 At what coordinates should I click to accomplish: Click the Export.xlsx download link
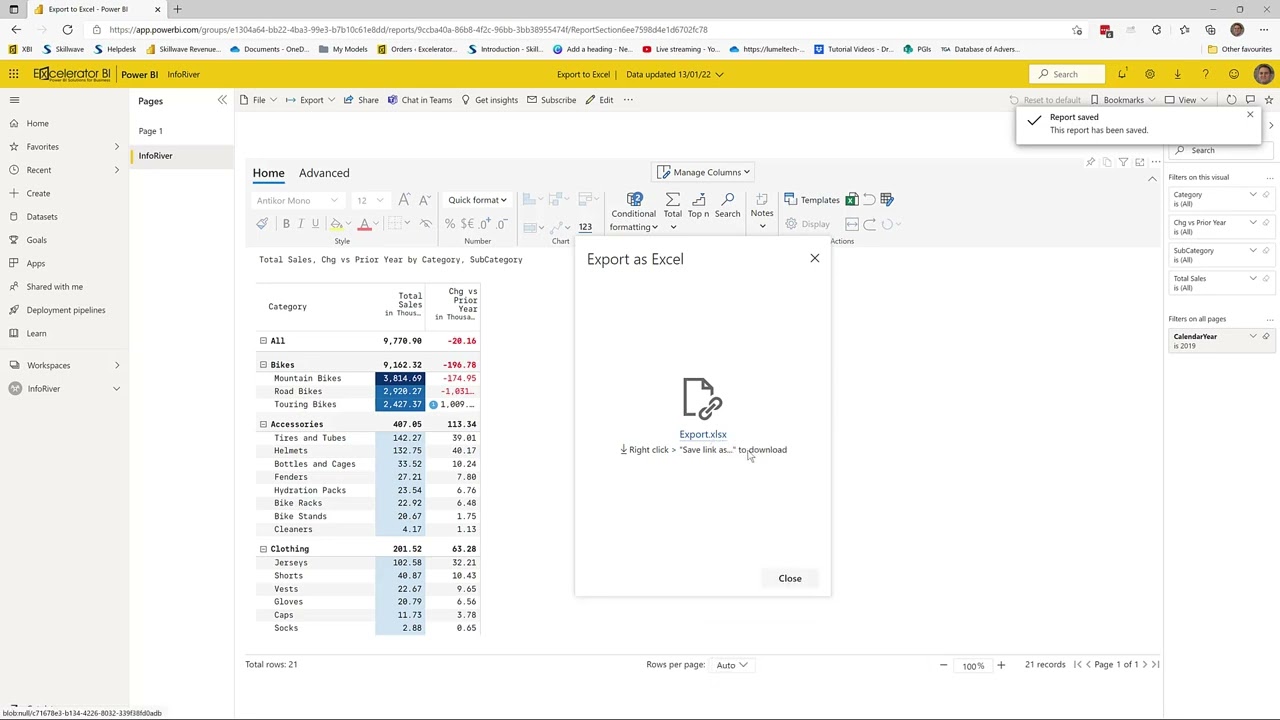pyautogui.click(x=703, y=434)
